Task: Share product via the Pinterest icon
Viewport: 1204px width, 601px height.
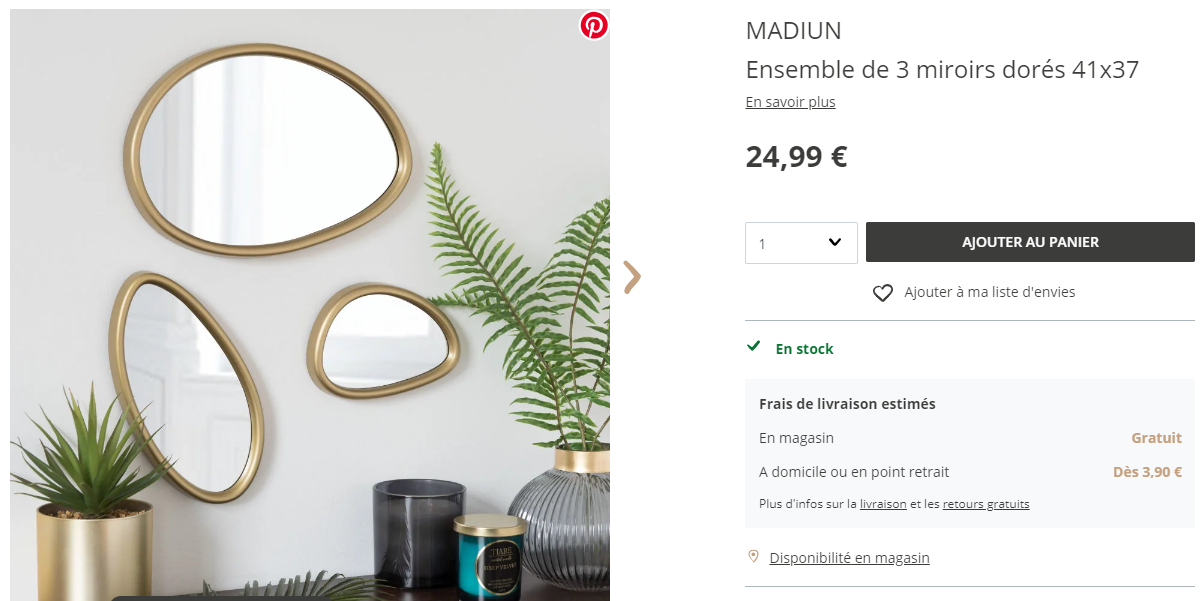Action: click(594, 26)
